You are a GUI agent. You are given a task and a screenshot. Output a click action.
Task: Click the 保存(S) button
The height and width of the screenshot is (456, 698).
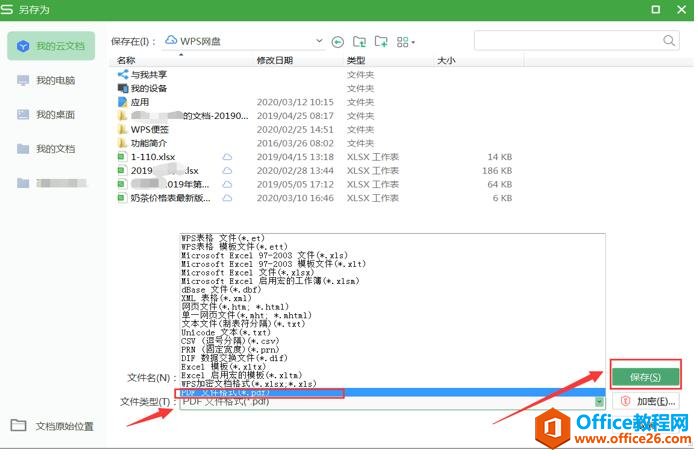tap(645, 378)
